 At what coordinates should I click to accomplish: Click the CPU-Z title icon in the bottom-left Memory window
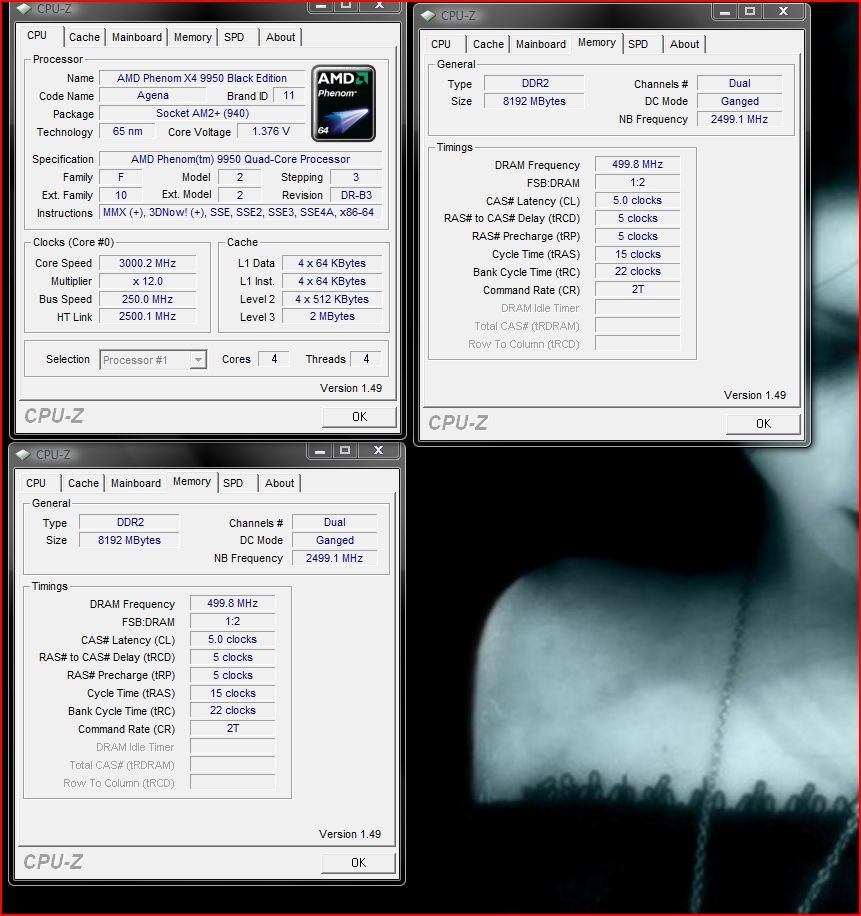point(23,454)
